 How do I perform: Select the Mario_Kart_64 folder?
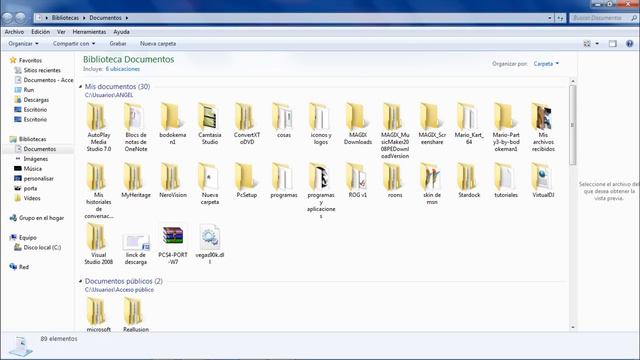[469, 124]
